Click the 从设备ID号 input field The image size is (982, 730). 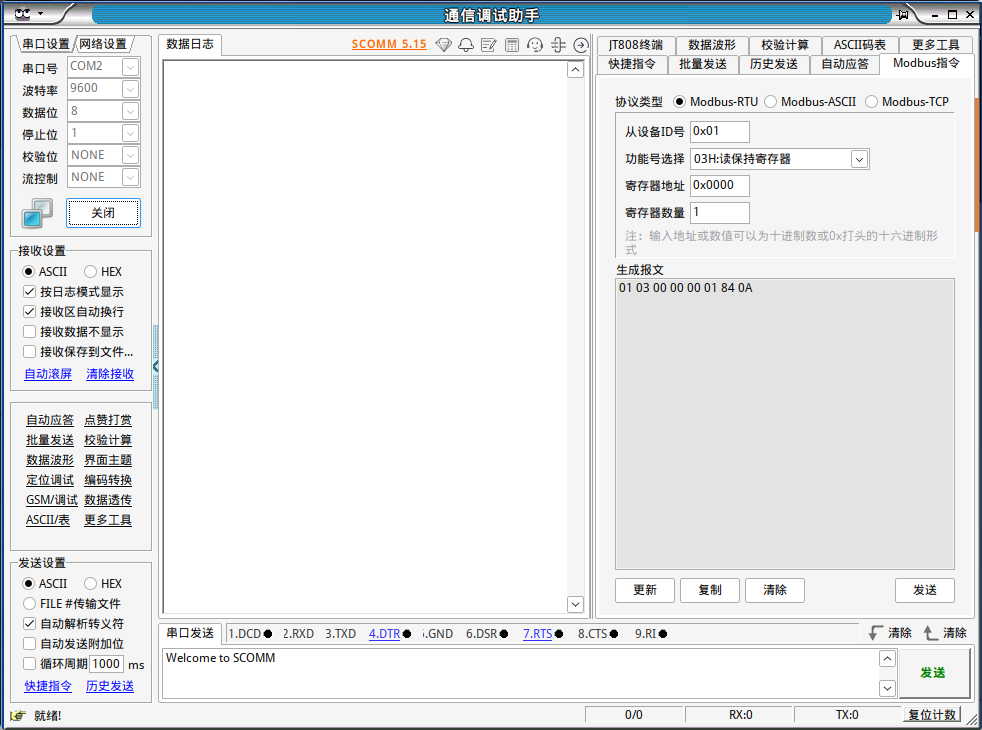pos(720,131)
